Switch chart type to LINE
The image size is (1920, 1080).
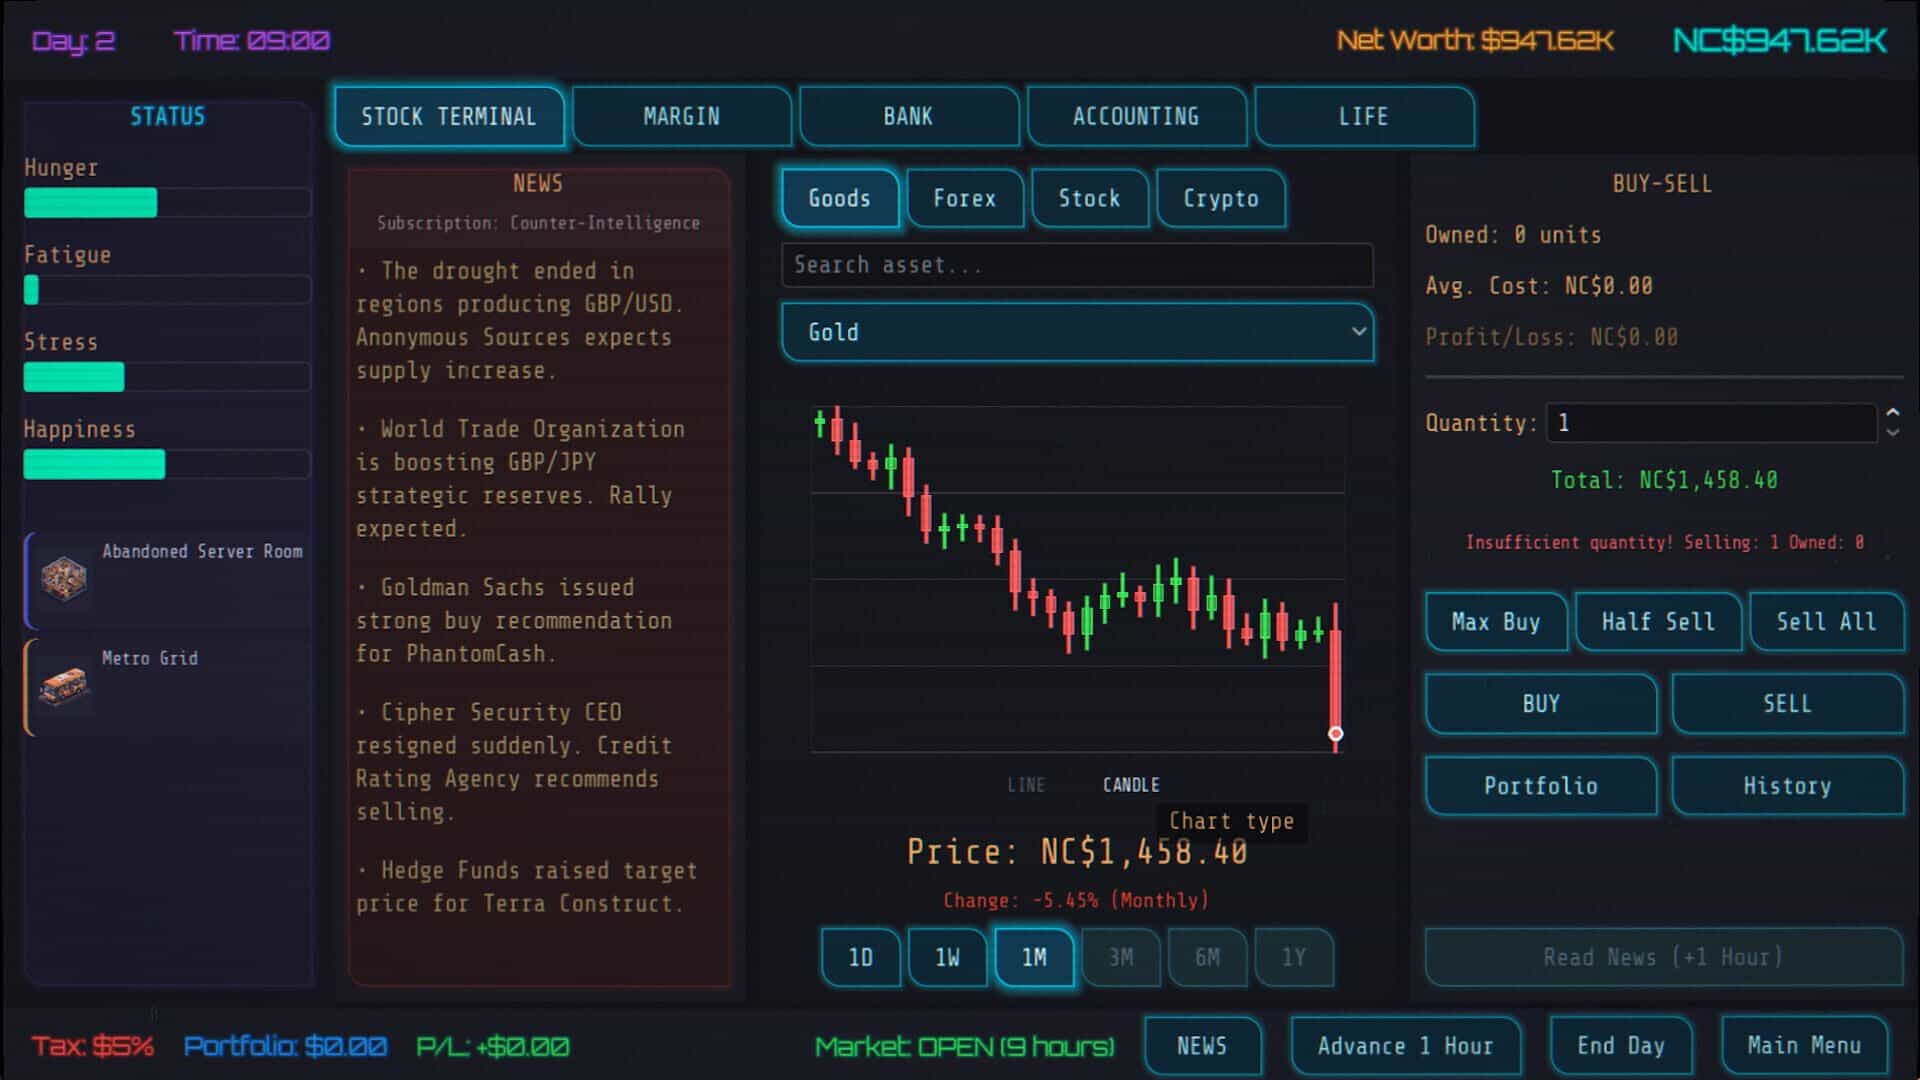1026,785
